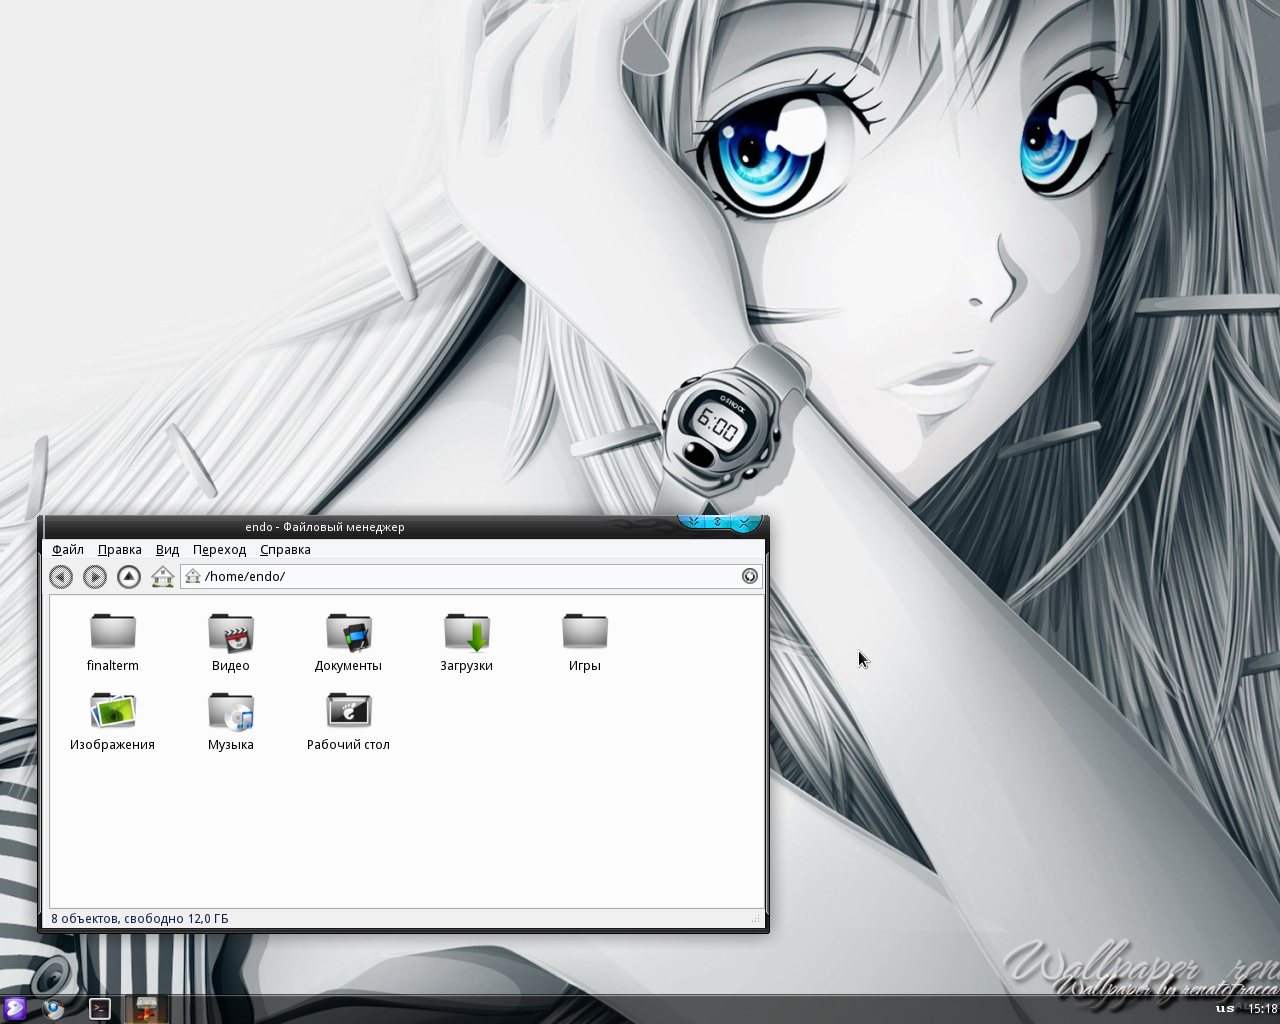This screenshot has width=1280, height=1024.
Task: Maximize the file manager window
Action: (717, 522)
